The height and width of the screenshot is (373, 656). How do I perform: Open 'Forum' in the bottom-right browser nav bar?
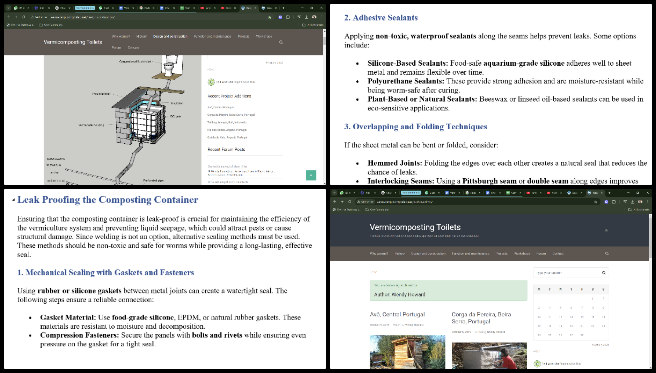click(541, 253)
